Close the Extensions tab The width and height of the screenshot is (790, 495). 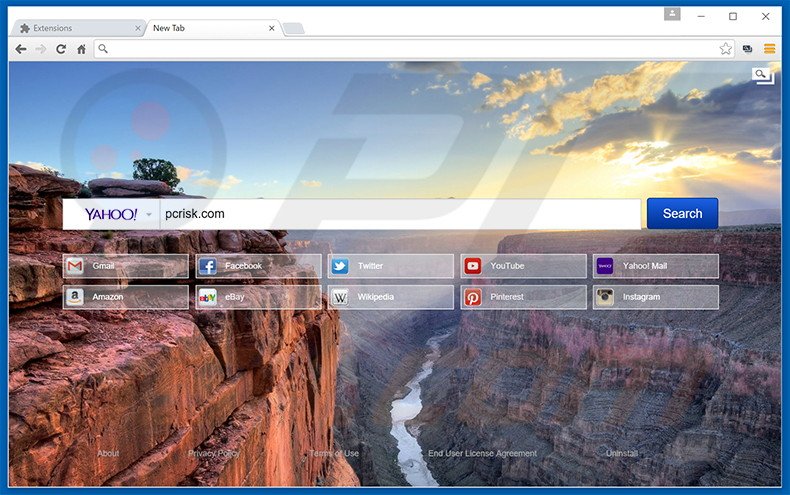138,28
